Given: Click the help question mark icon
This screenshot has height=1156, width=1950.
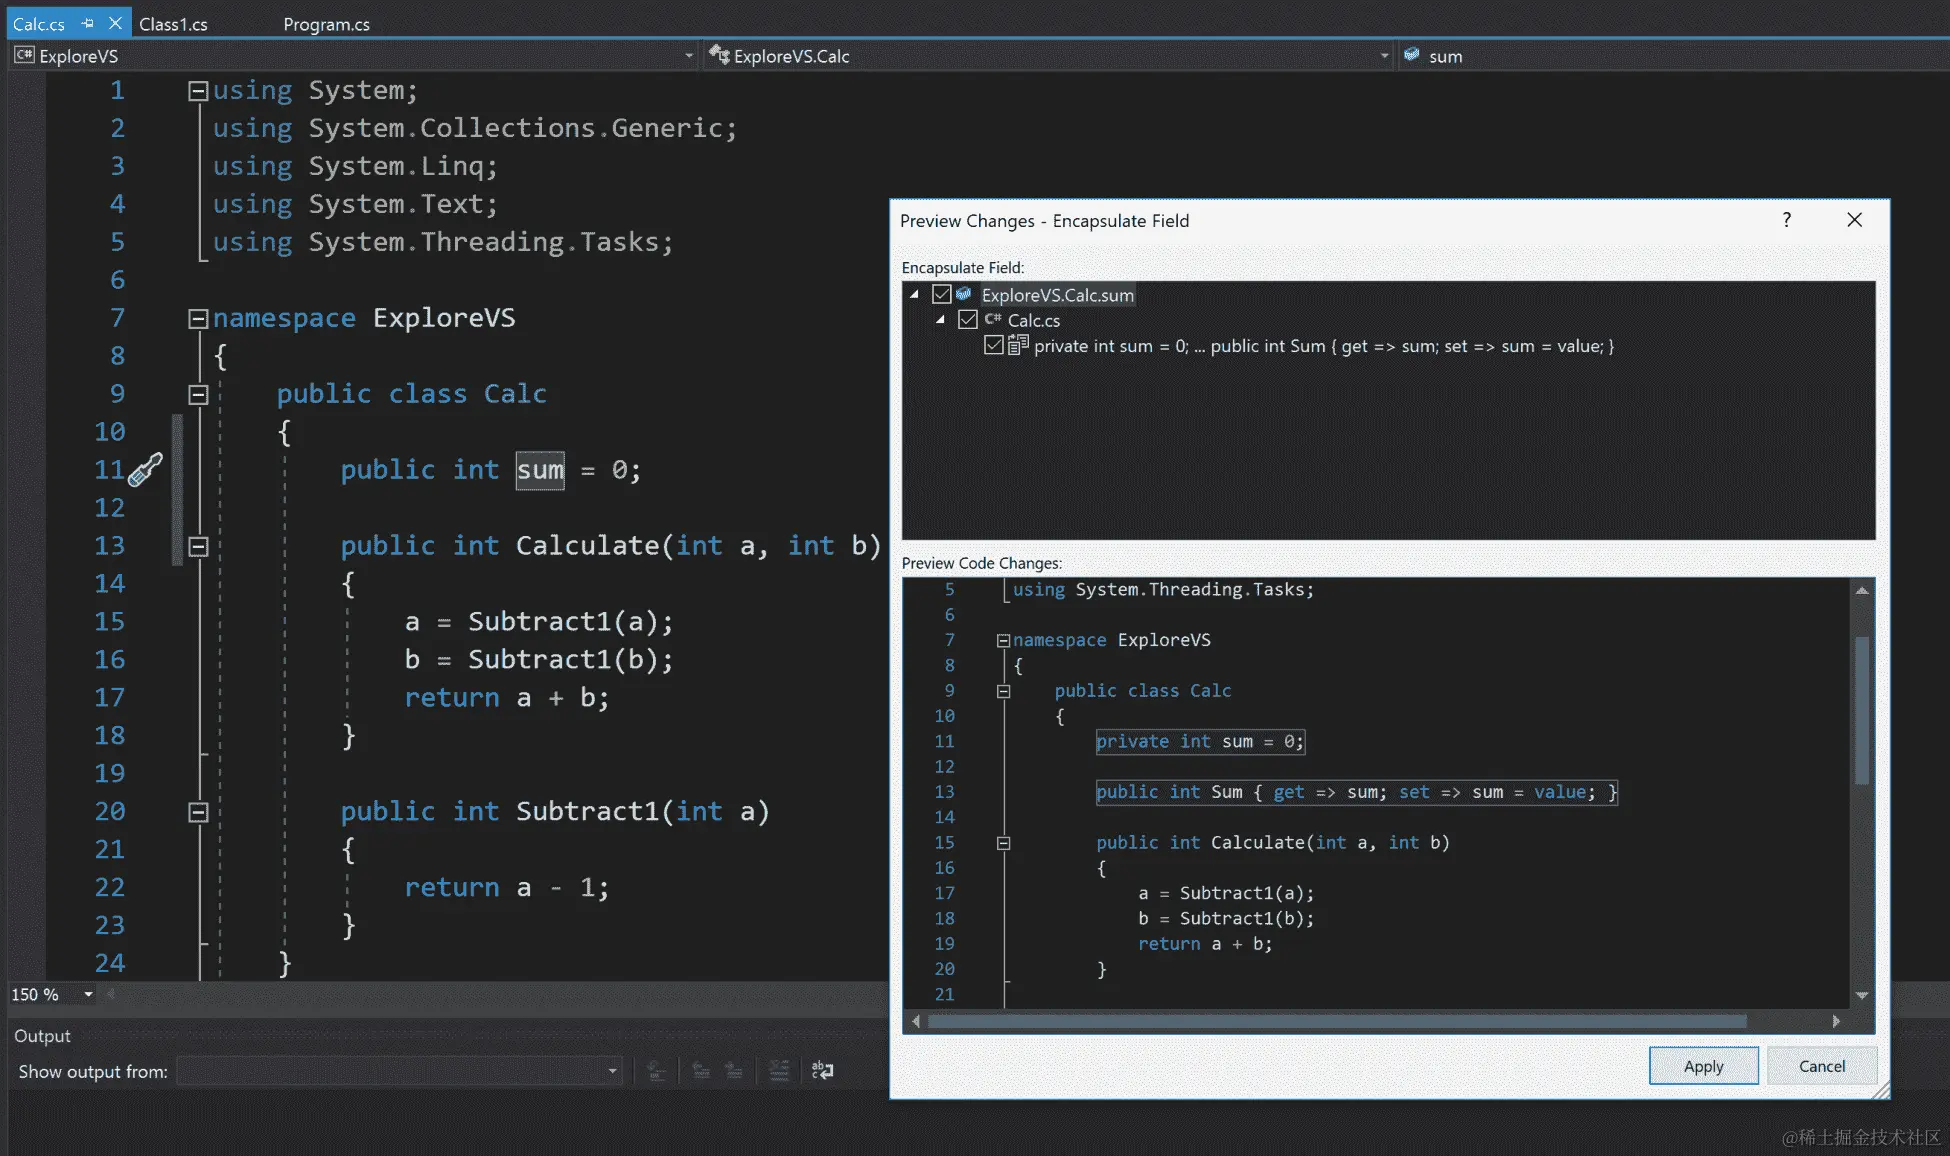Looking at the screenshot, I should point(1787,220).
